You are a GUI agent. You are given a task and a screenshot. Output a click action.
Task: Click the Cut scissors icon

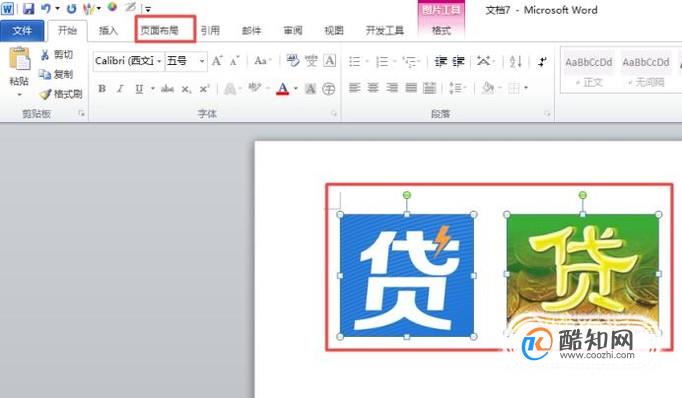(x=45, y=55)
